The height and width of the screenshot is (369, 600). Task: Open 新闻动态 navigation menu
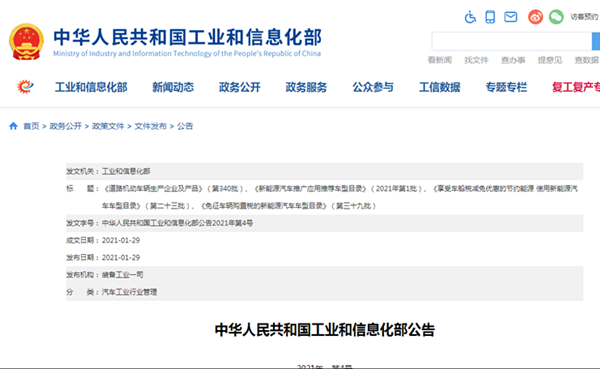pos(173,87)
